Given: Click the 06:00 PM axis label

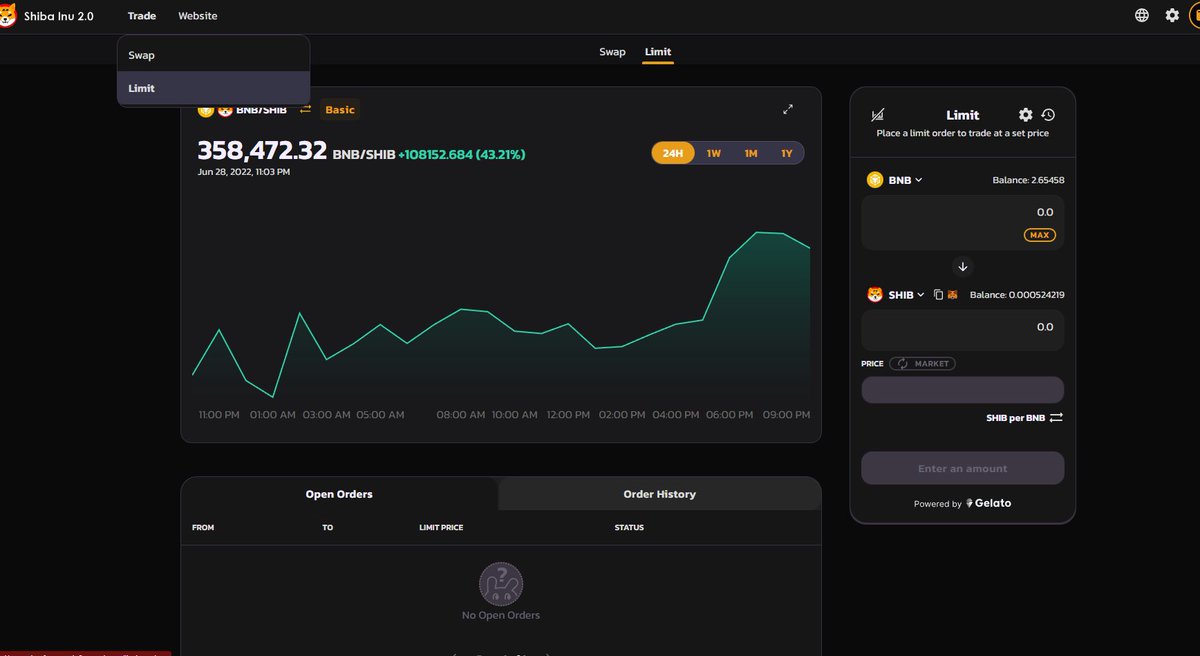Looking at the screenshot, I should tap(730, 414).
